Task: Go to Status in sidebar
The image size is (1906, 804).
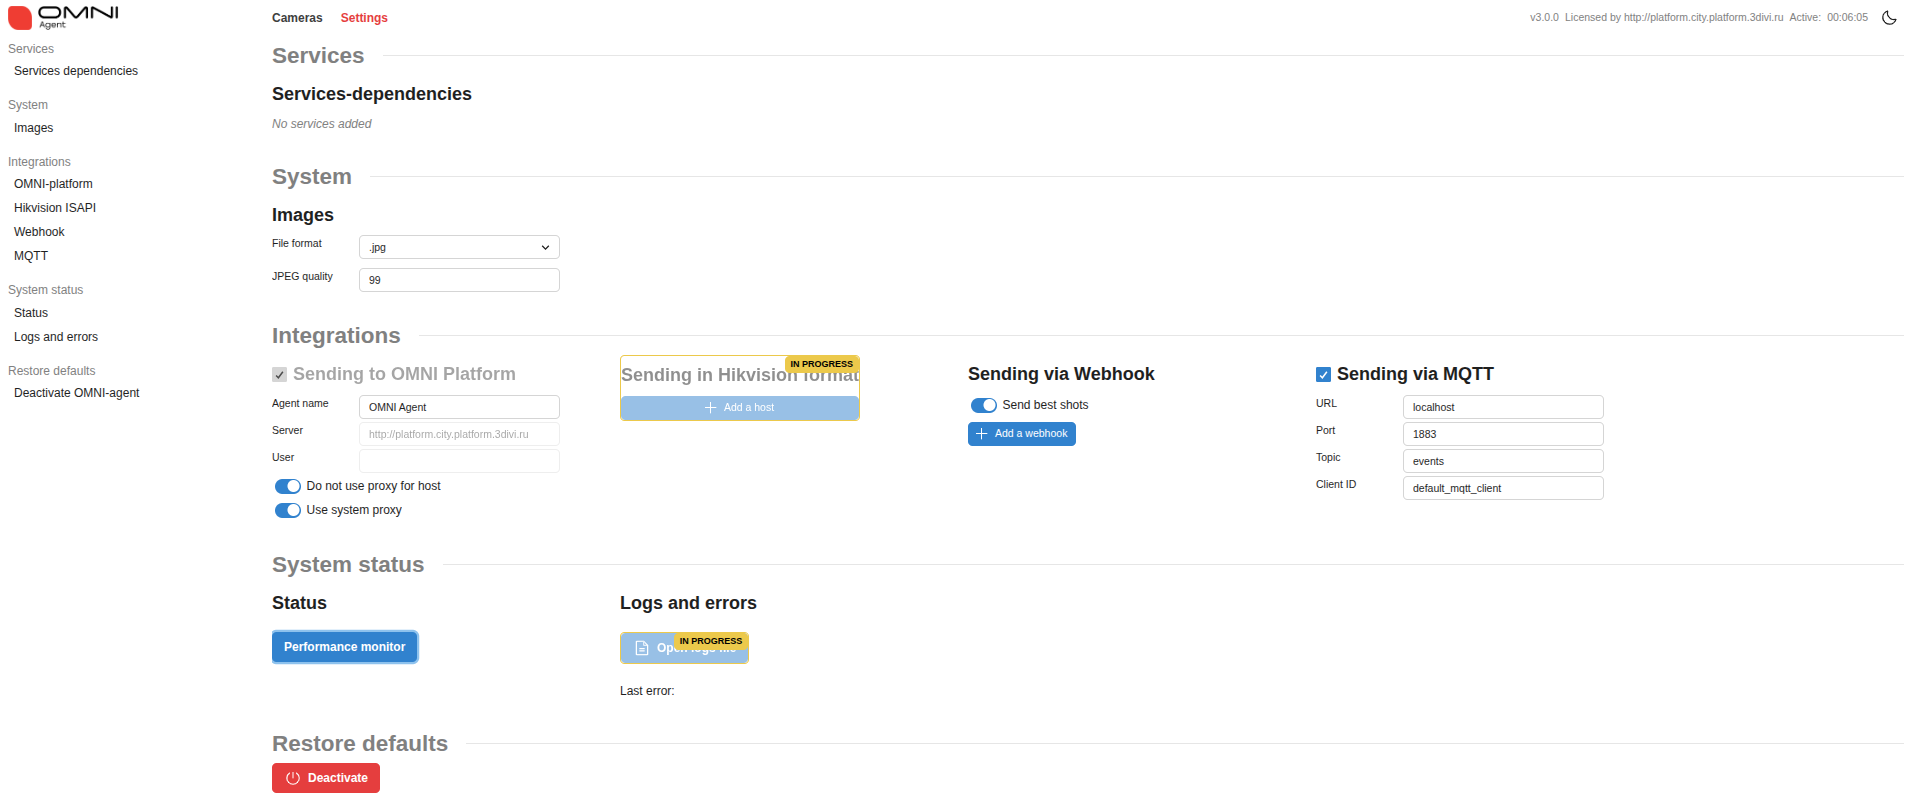Action: tap(31, 313)
